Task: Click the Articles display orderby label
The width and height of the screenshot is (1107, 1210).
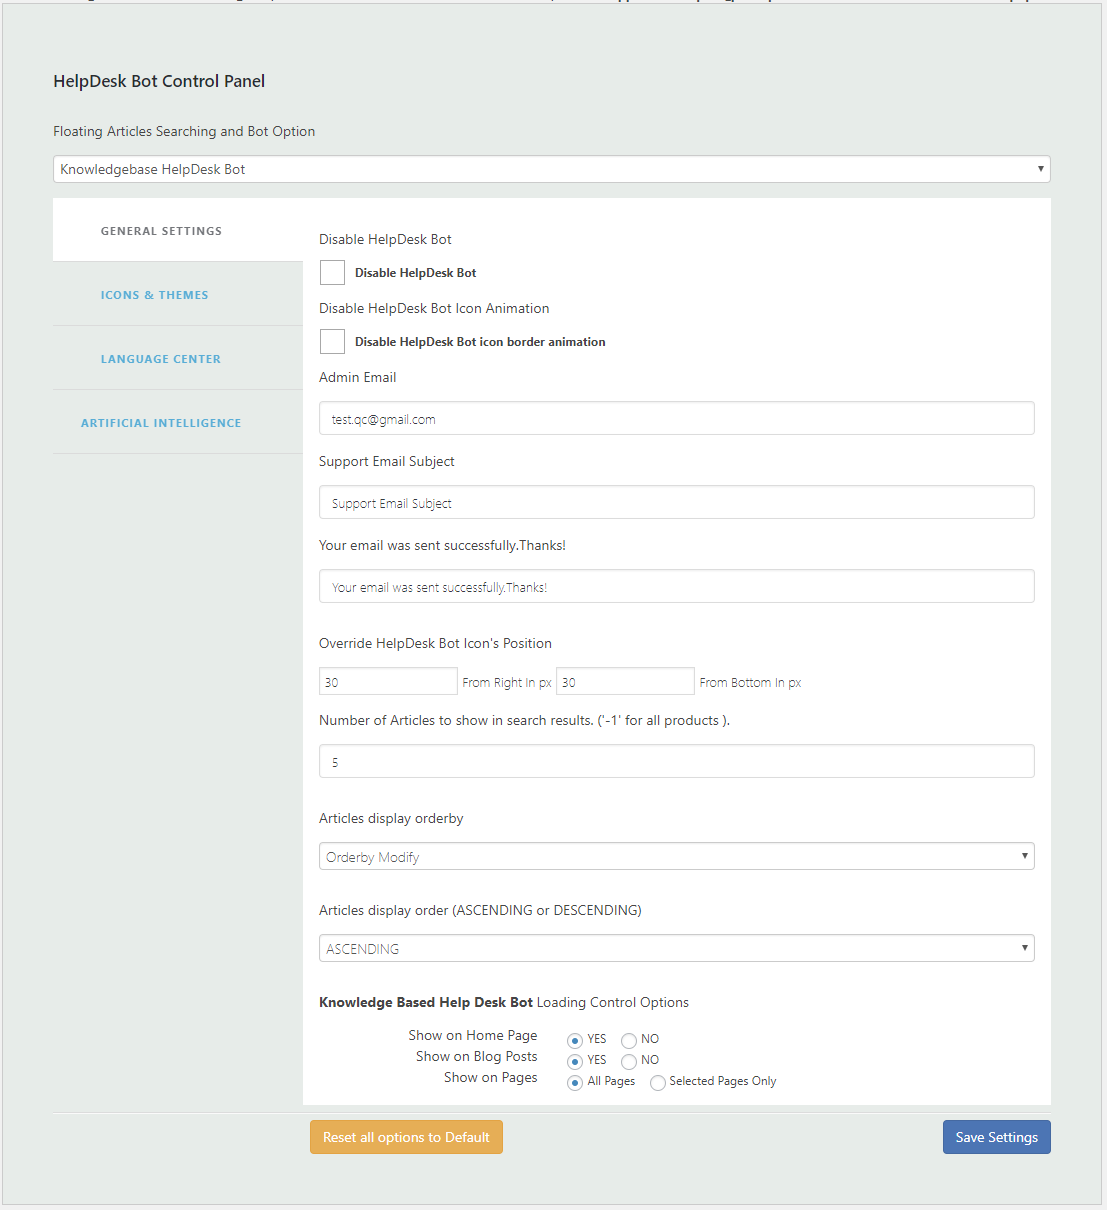Action: [x=391, y=818]
